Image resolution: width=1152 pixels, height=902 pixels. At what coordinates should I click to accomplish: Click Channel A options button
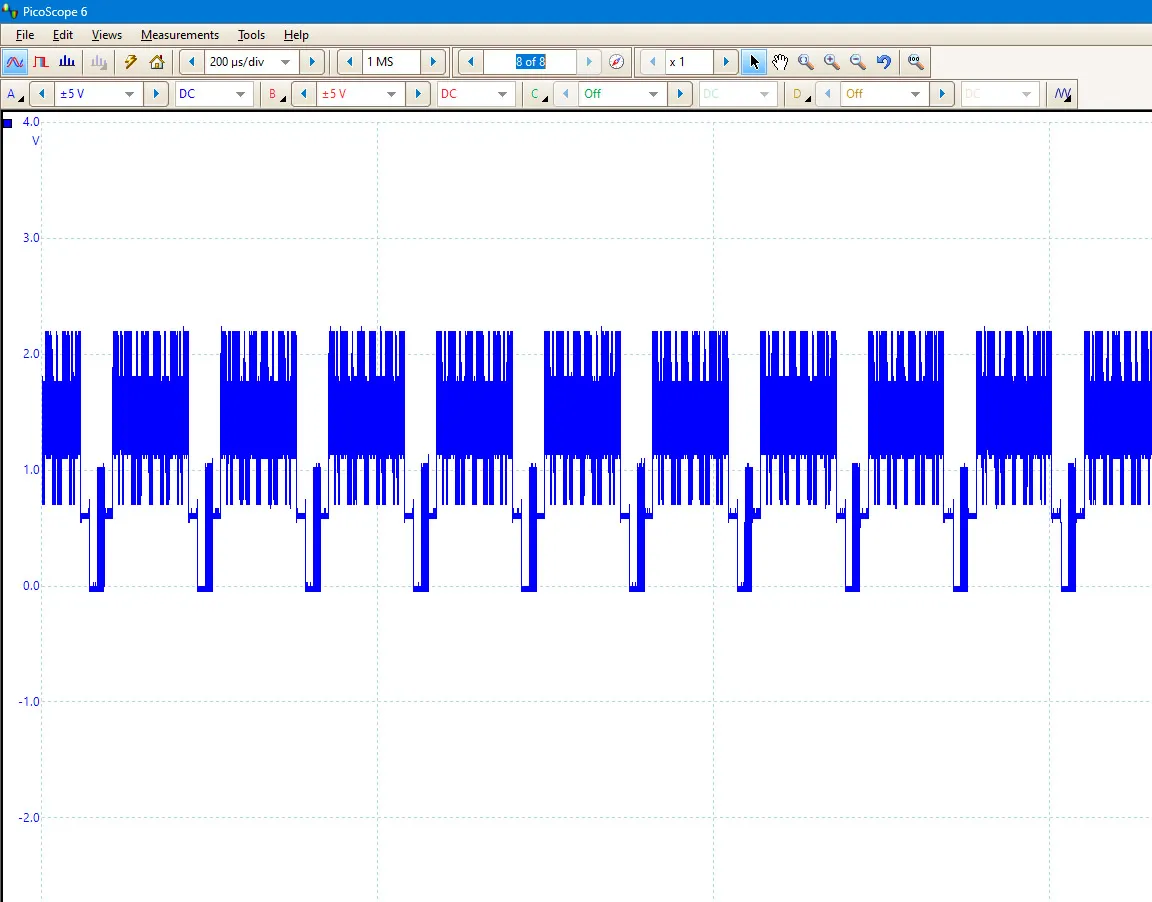(x=14, y=94)
